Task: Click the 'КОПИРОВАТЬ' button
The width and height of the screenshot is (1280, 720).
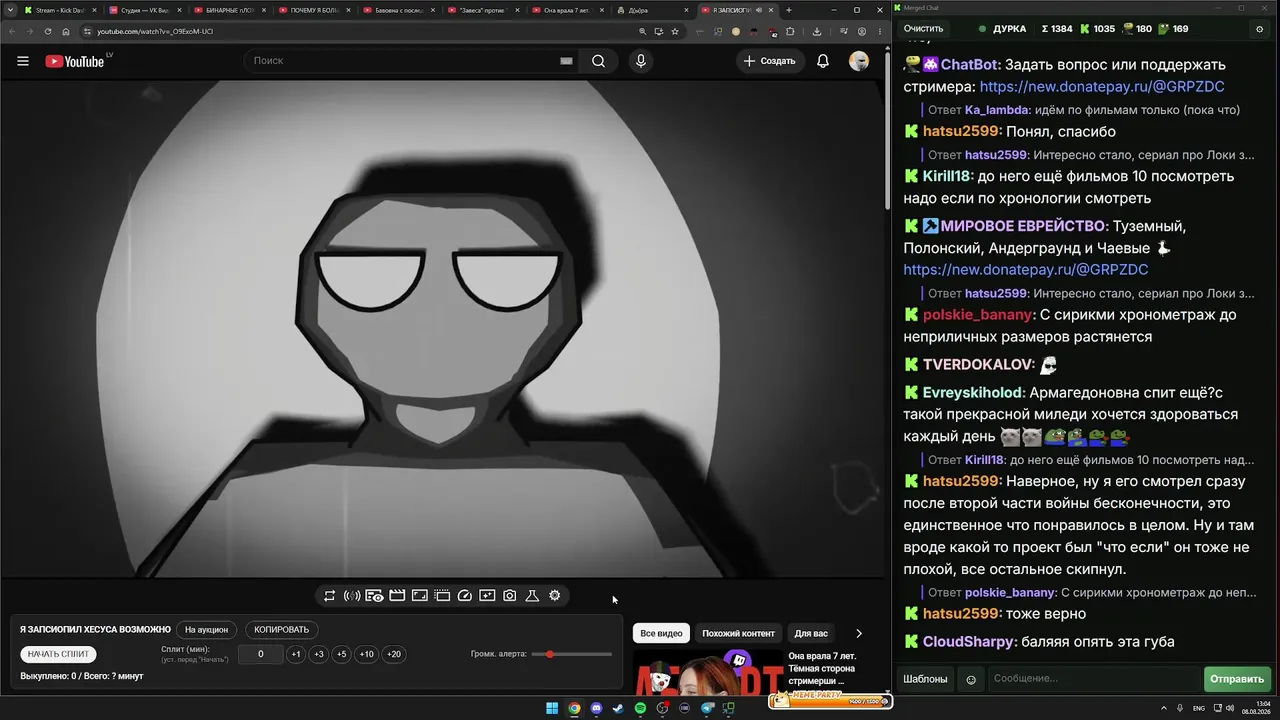Action: pyautogui.click(x=282, y=630)
